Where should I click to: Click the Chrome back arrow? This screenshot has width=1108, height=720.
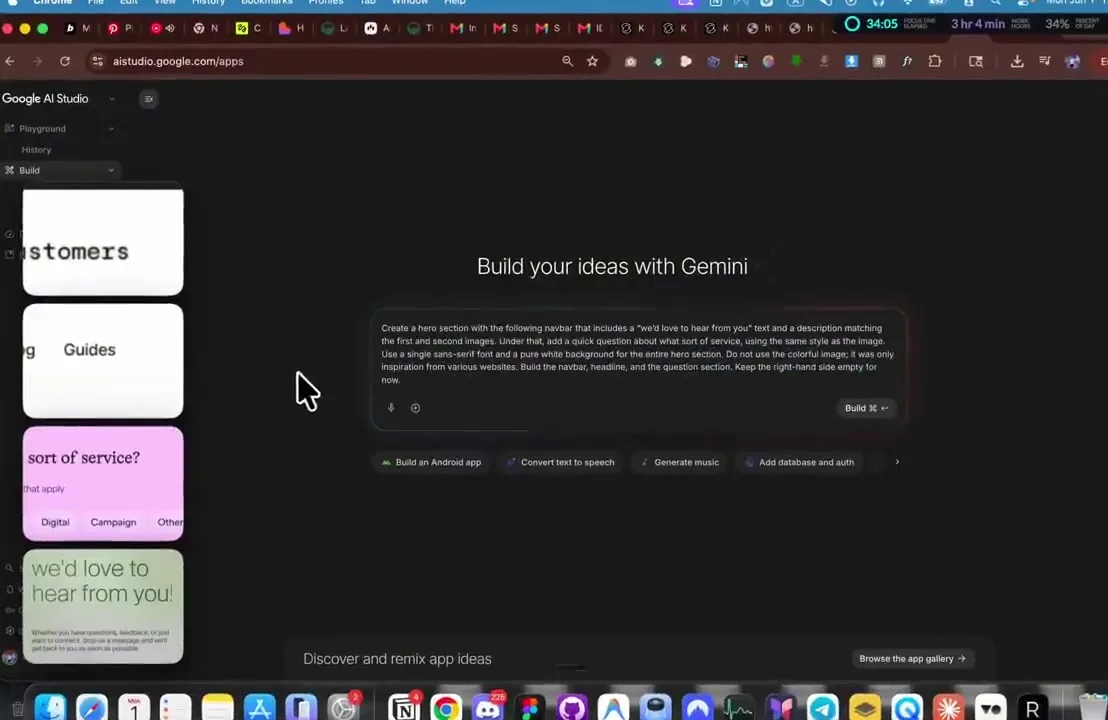click(x=10, y=61)
